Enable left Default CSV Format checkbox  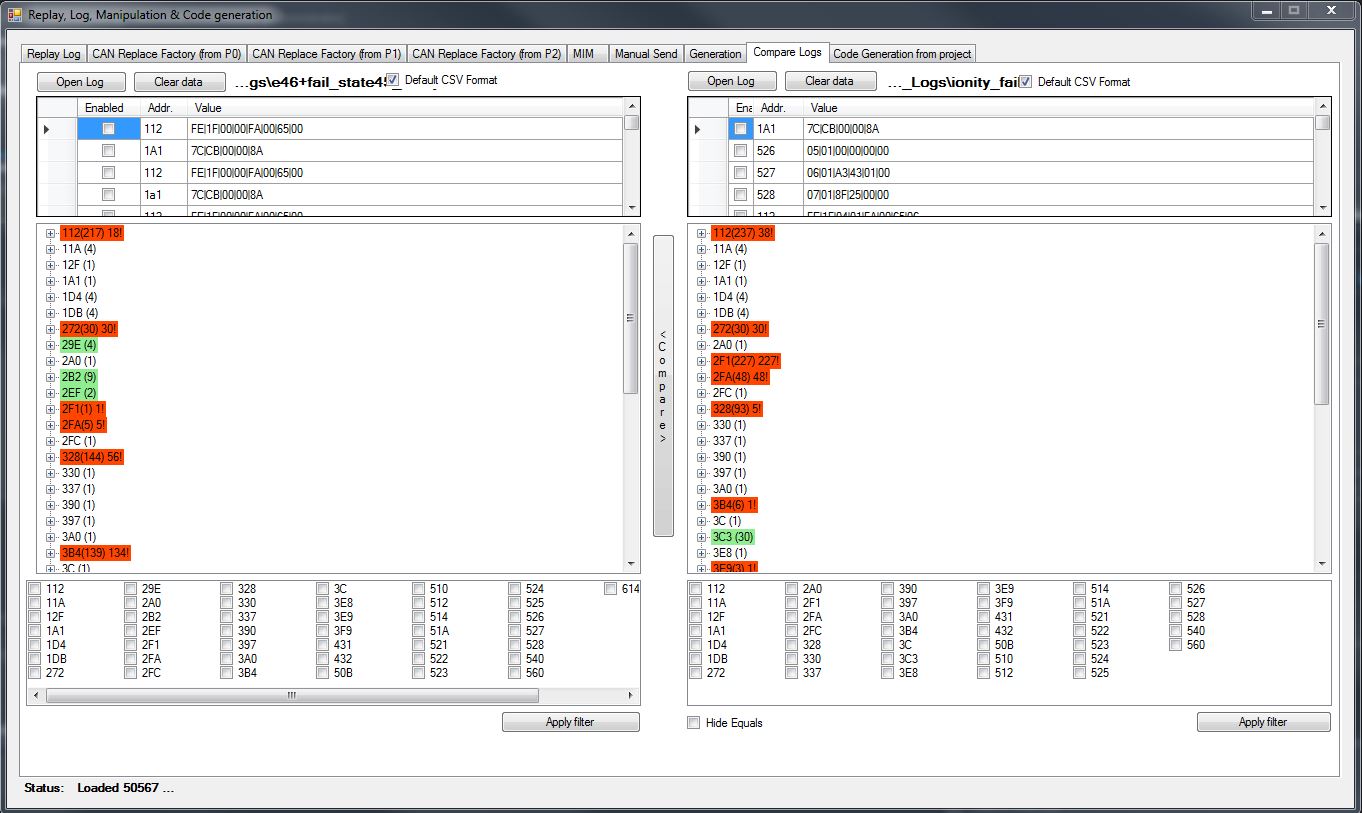pos(393,80)
